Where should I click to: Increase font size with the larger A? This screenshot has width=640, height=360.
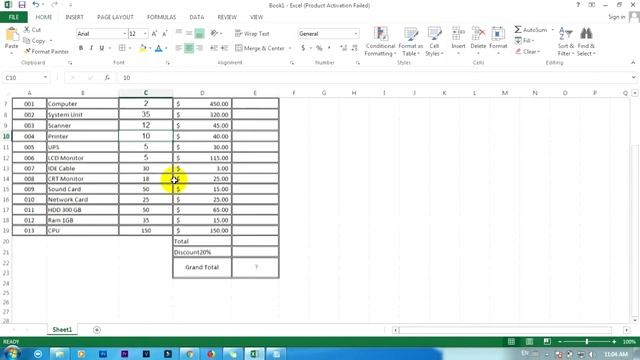154,33
